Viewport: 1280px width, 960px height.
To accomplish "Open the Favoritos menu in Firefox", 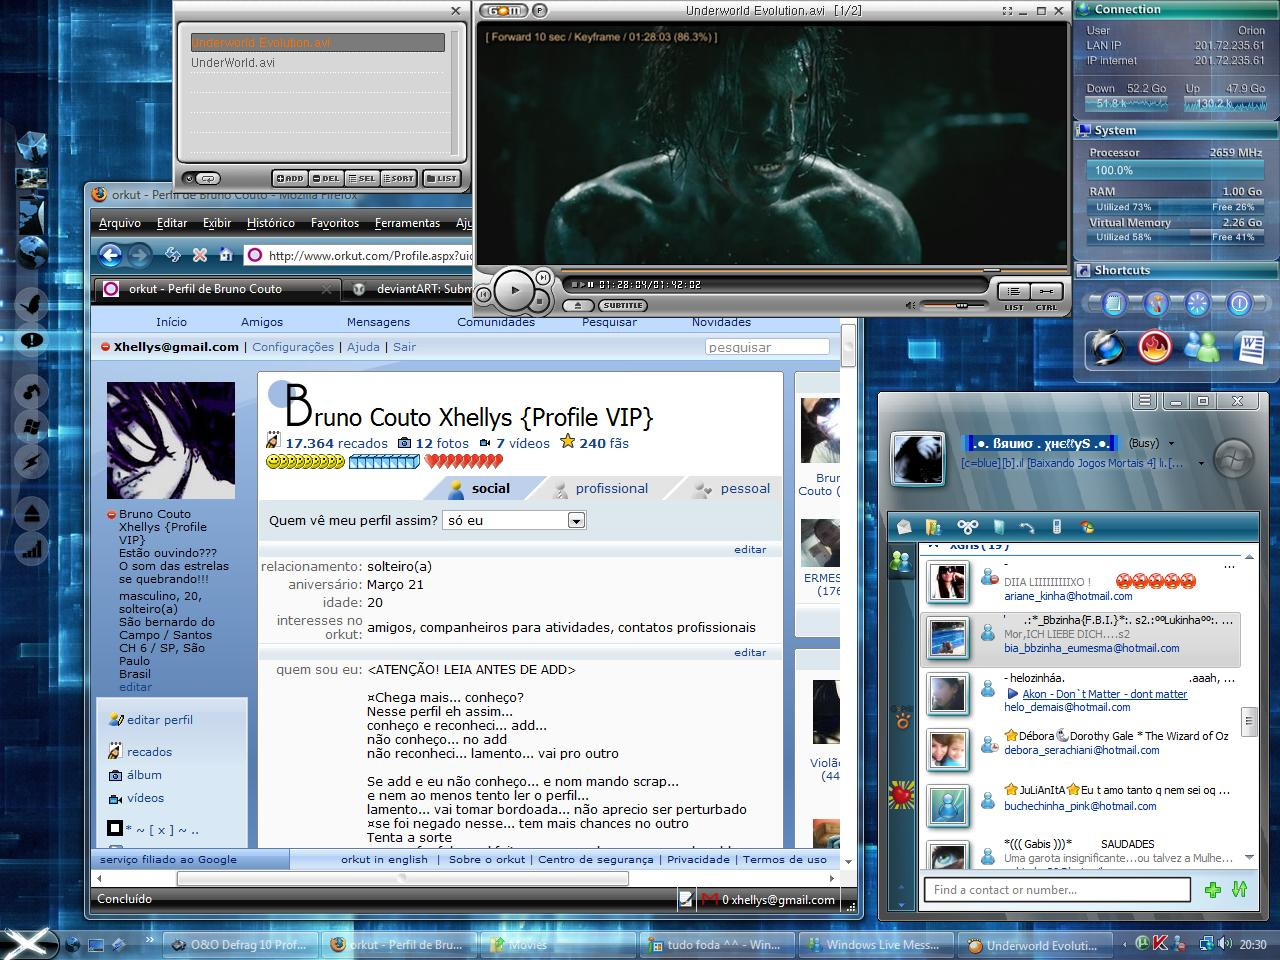I will click(x=334, y=223).
